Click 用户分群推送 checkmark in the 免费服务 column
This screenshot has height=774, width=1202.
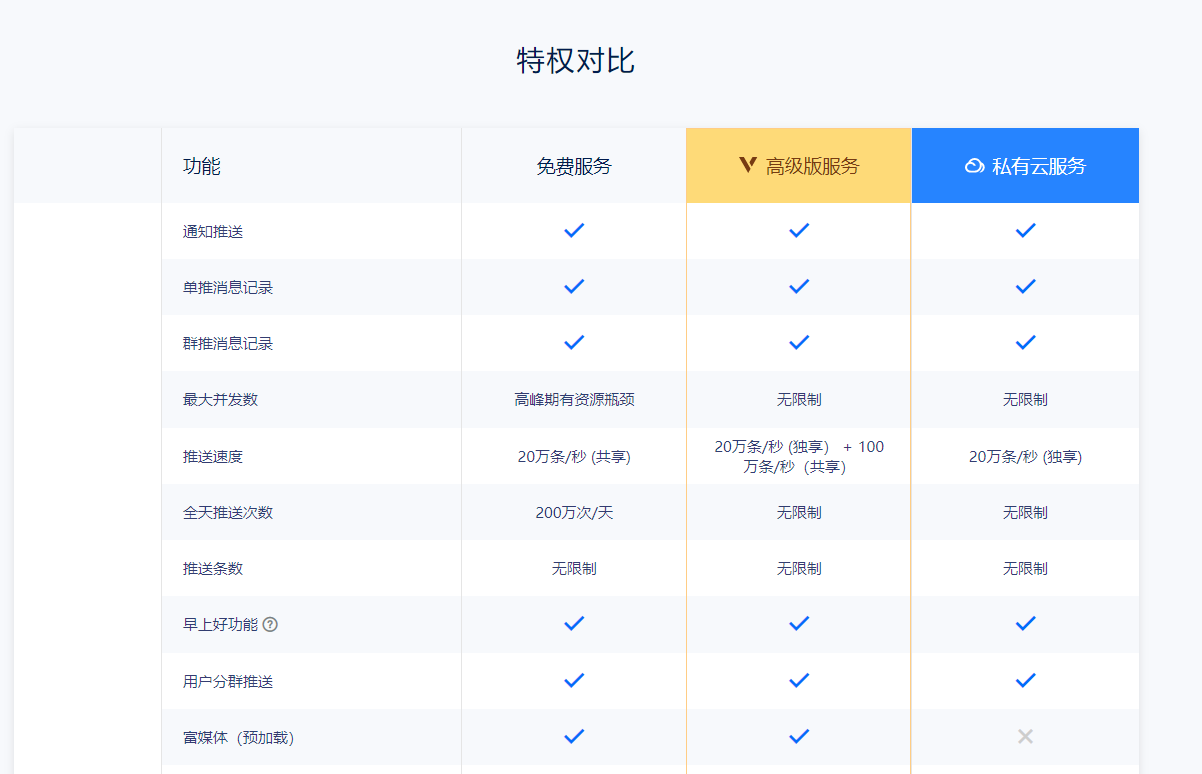[x=574, y=680]
